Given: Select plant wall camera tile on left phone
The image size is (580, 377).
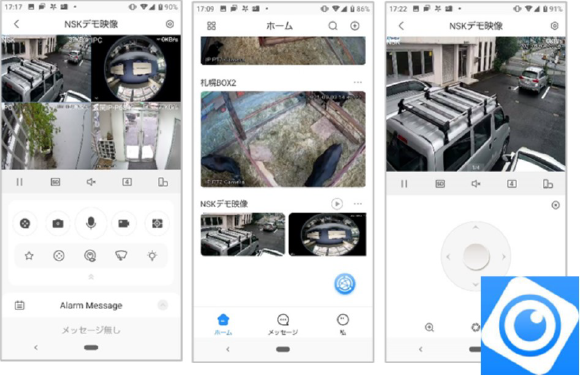Looking at the screenshot, I should tap(46, 136).
